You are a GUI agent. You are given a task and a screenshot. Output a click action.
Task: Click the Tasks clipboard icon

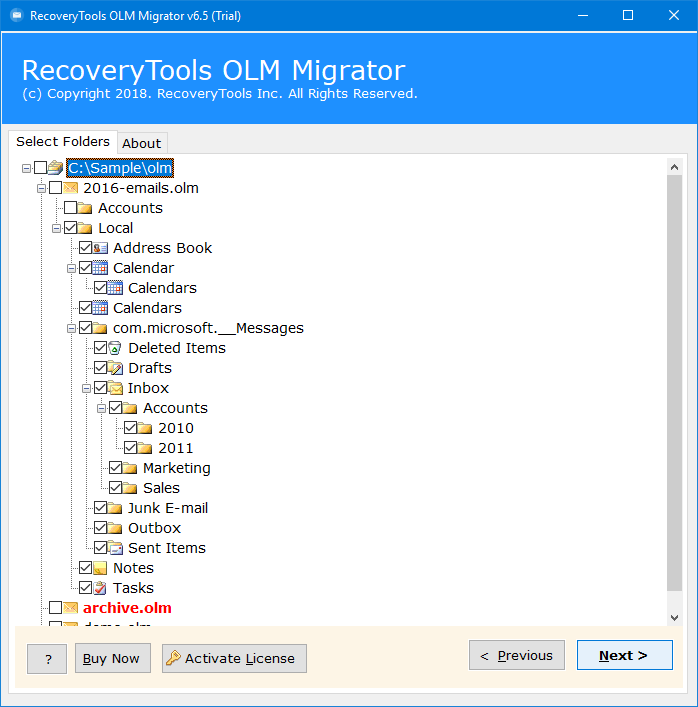[x=100, y=588]
